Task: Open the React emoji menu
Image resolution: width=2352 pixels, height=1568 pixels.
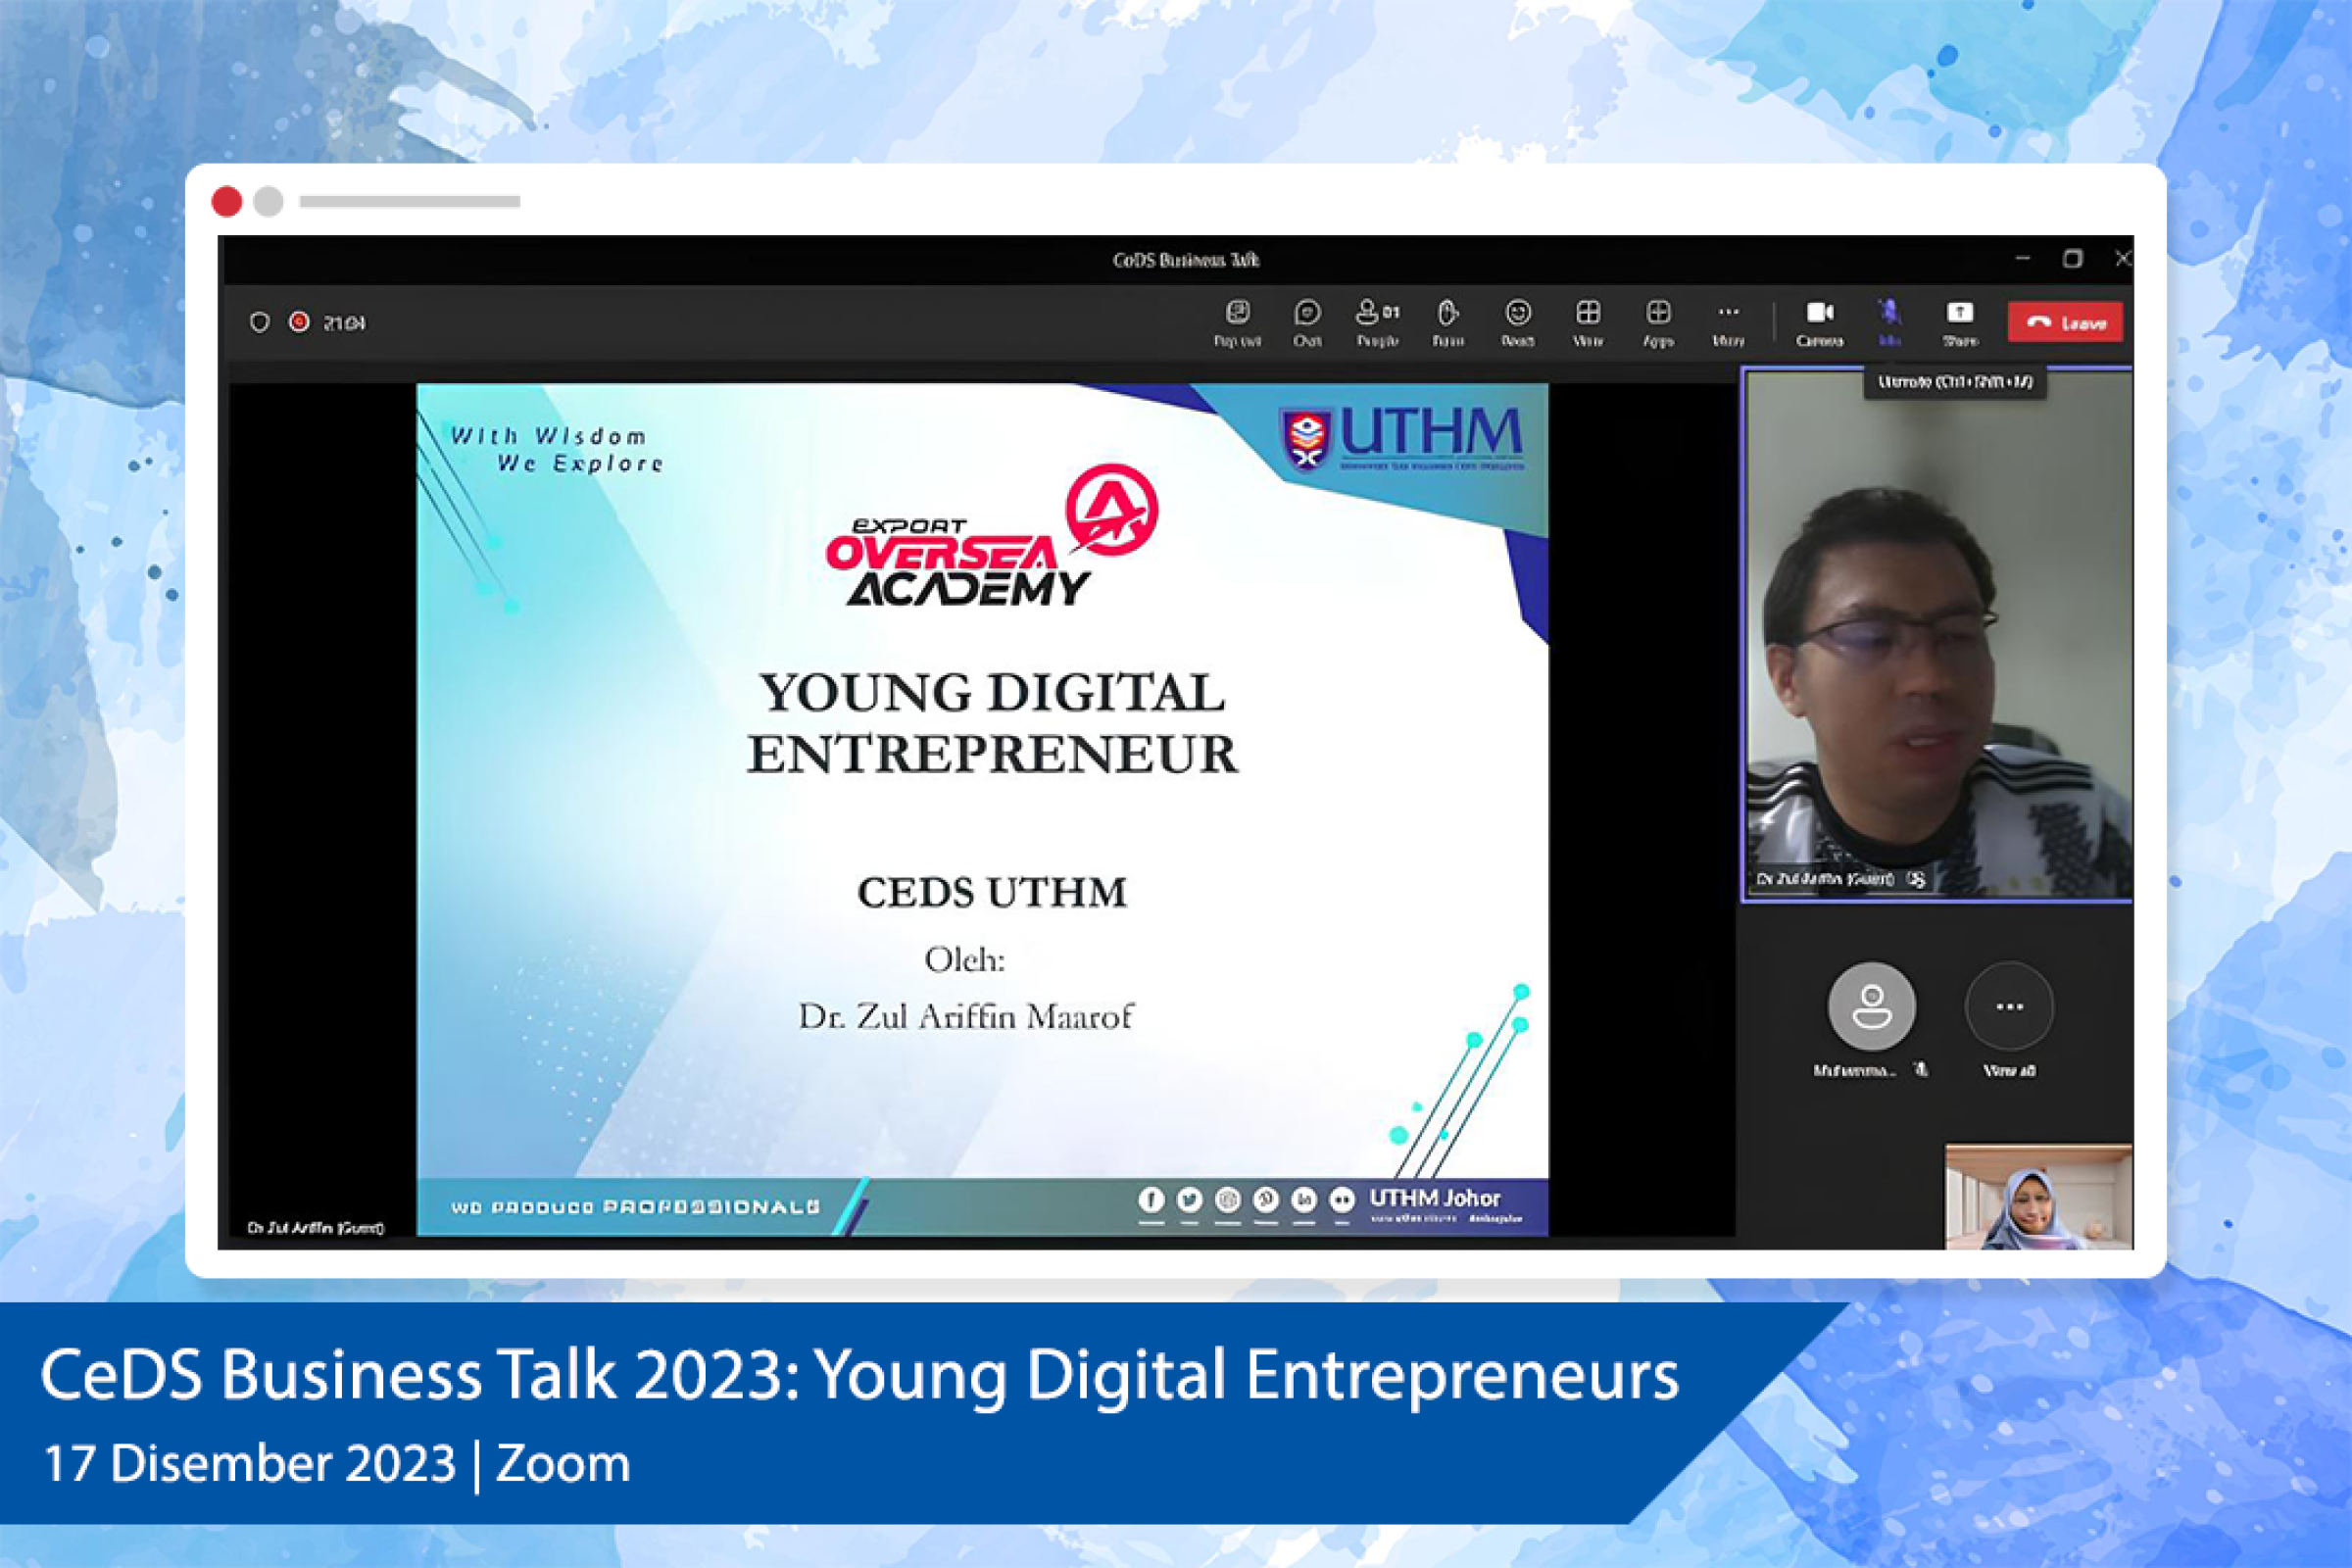Action: coord(1518,323)
